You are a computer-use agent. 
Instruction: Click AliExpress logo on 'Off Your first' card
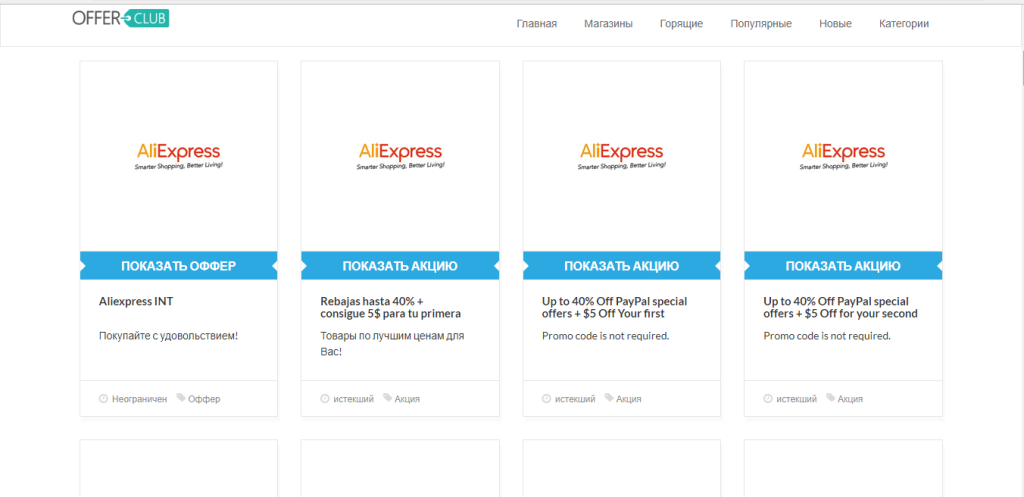[622, 157]
